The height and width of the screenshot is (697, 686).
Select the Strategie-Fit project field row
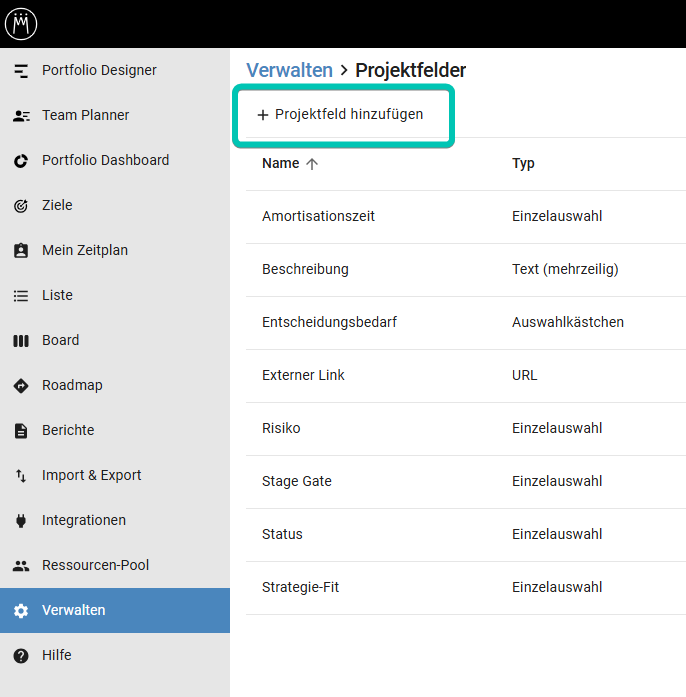click(x=300, y=588)
